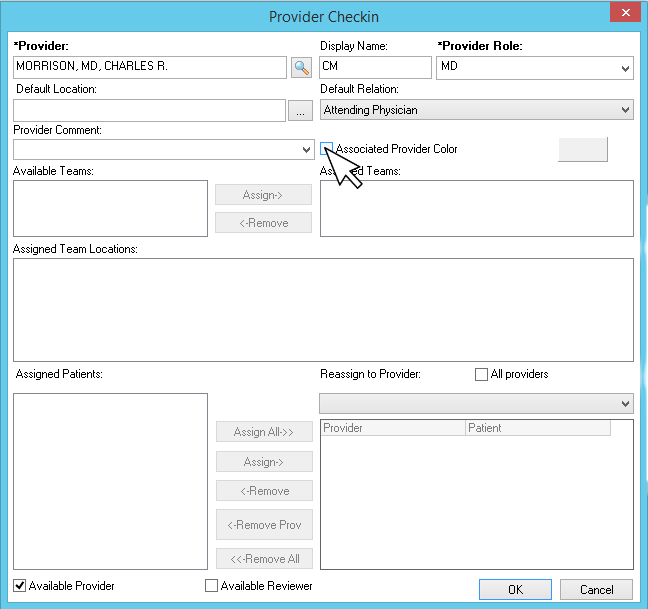Open the Provider Role dropdown
The image size is (648, 609).
625,68
